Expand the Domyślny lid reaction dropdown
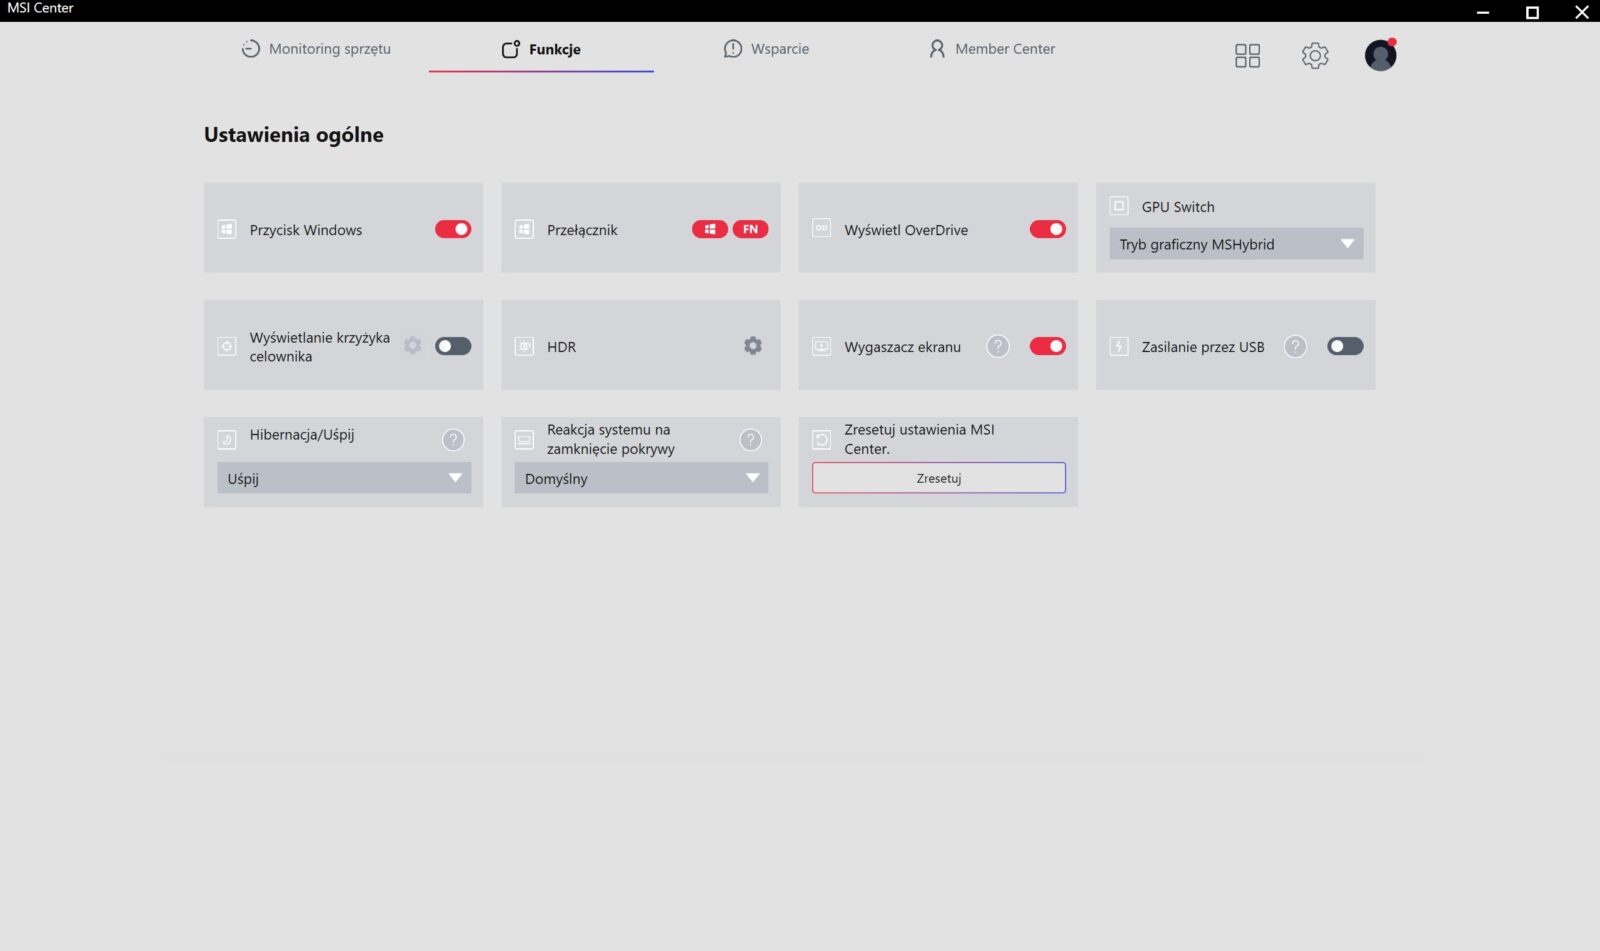Image resolution: width=1600 pixels, height=951 pixels. pos(641,478)
